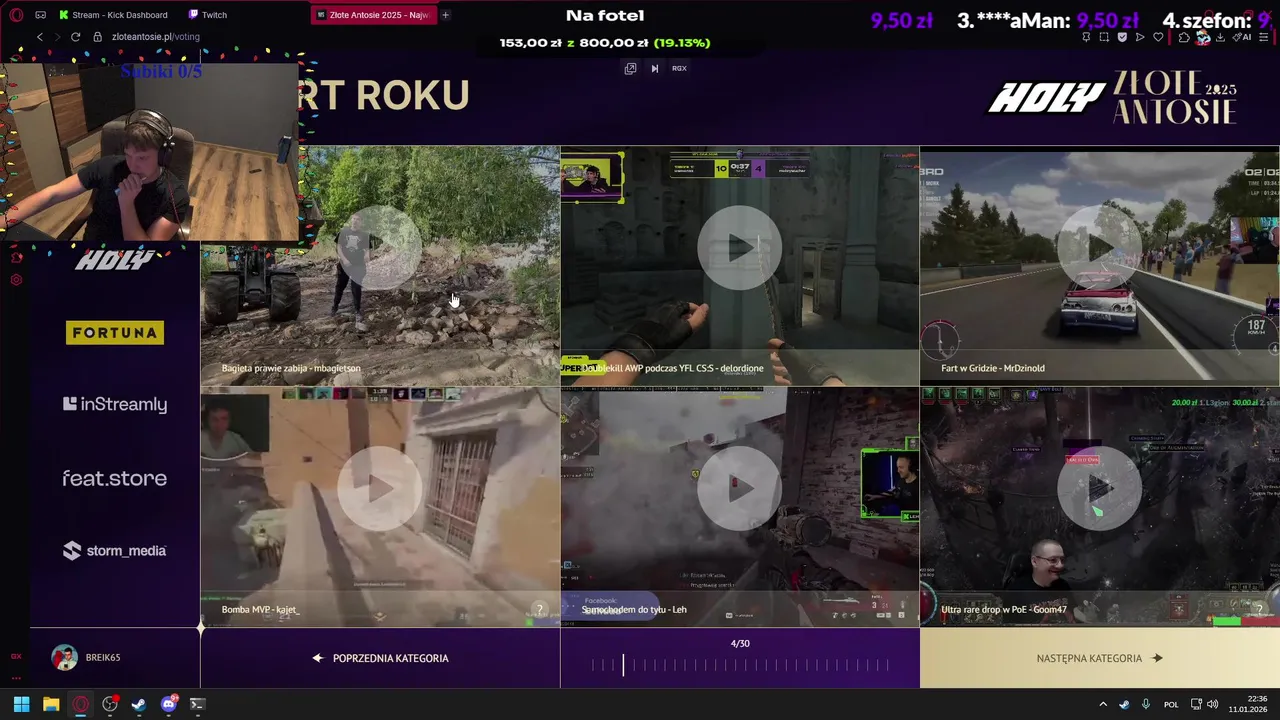Open the browser downloads icon
Viewport: 1280px width, 720px height.
(1220, 37)
